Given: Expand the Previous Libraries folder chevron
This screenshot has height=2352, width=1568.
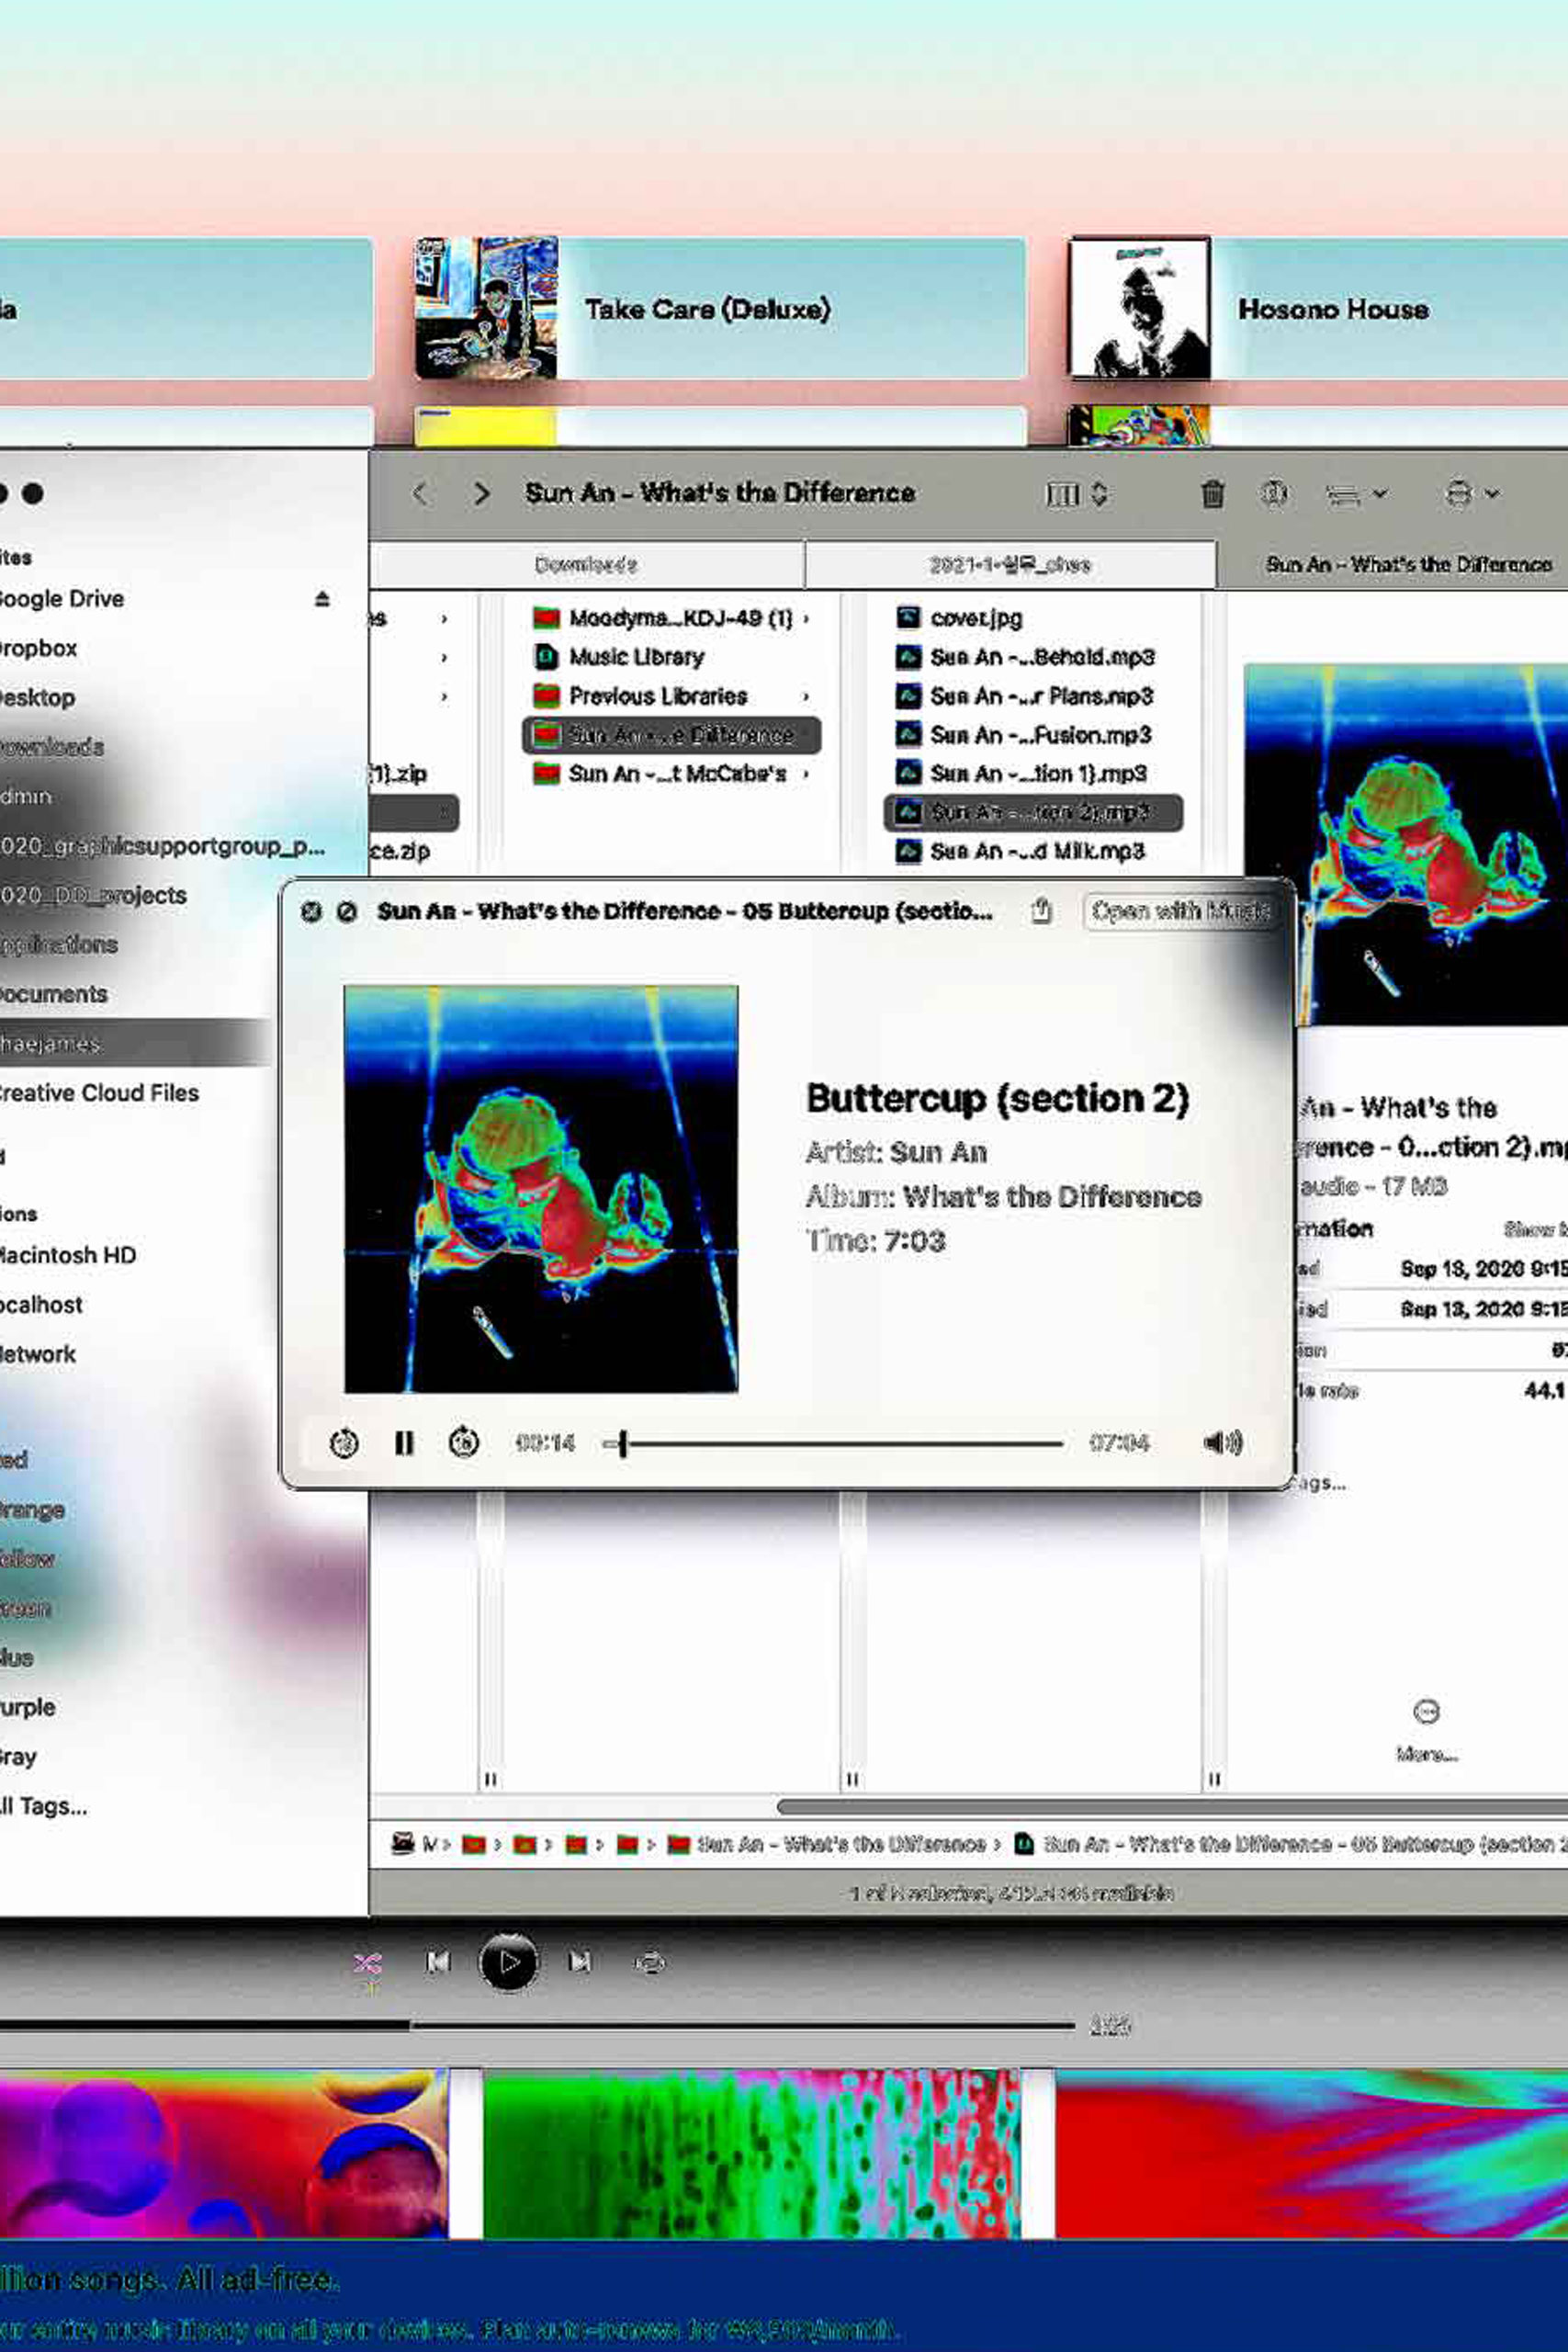Looking at the screenshot, I should (806, 696).
